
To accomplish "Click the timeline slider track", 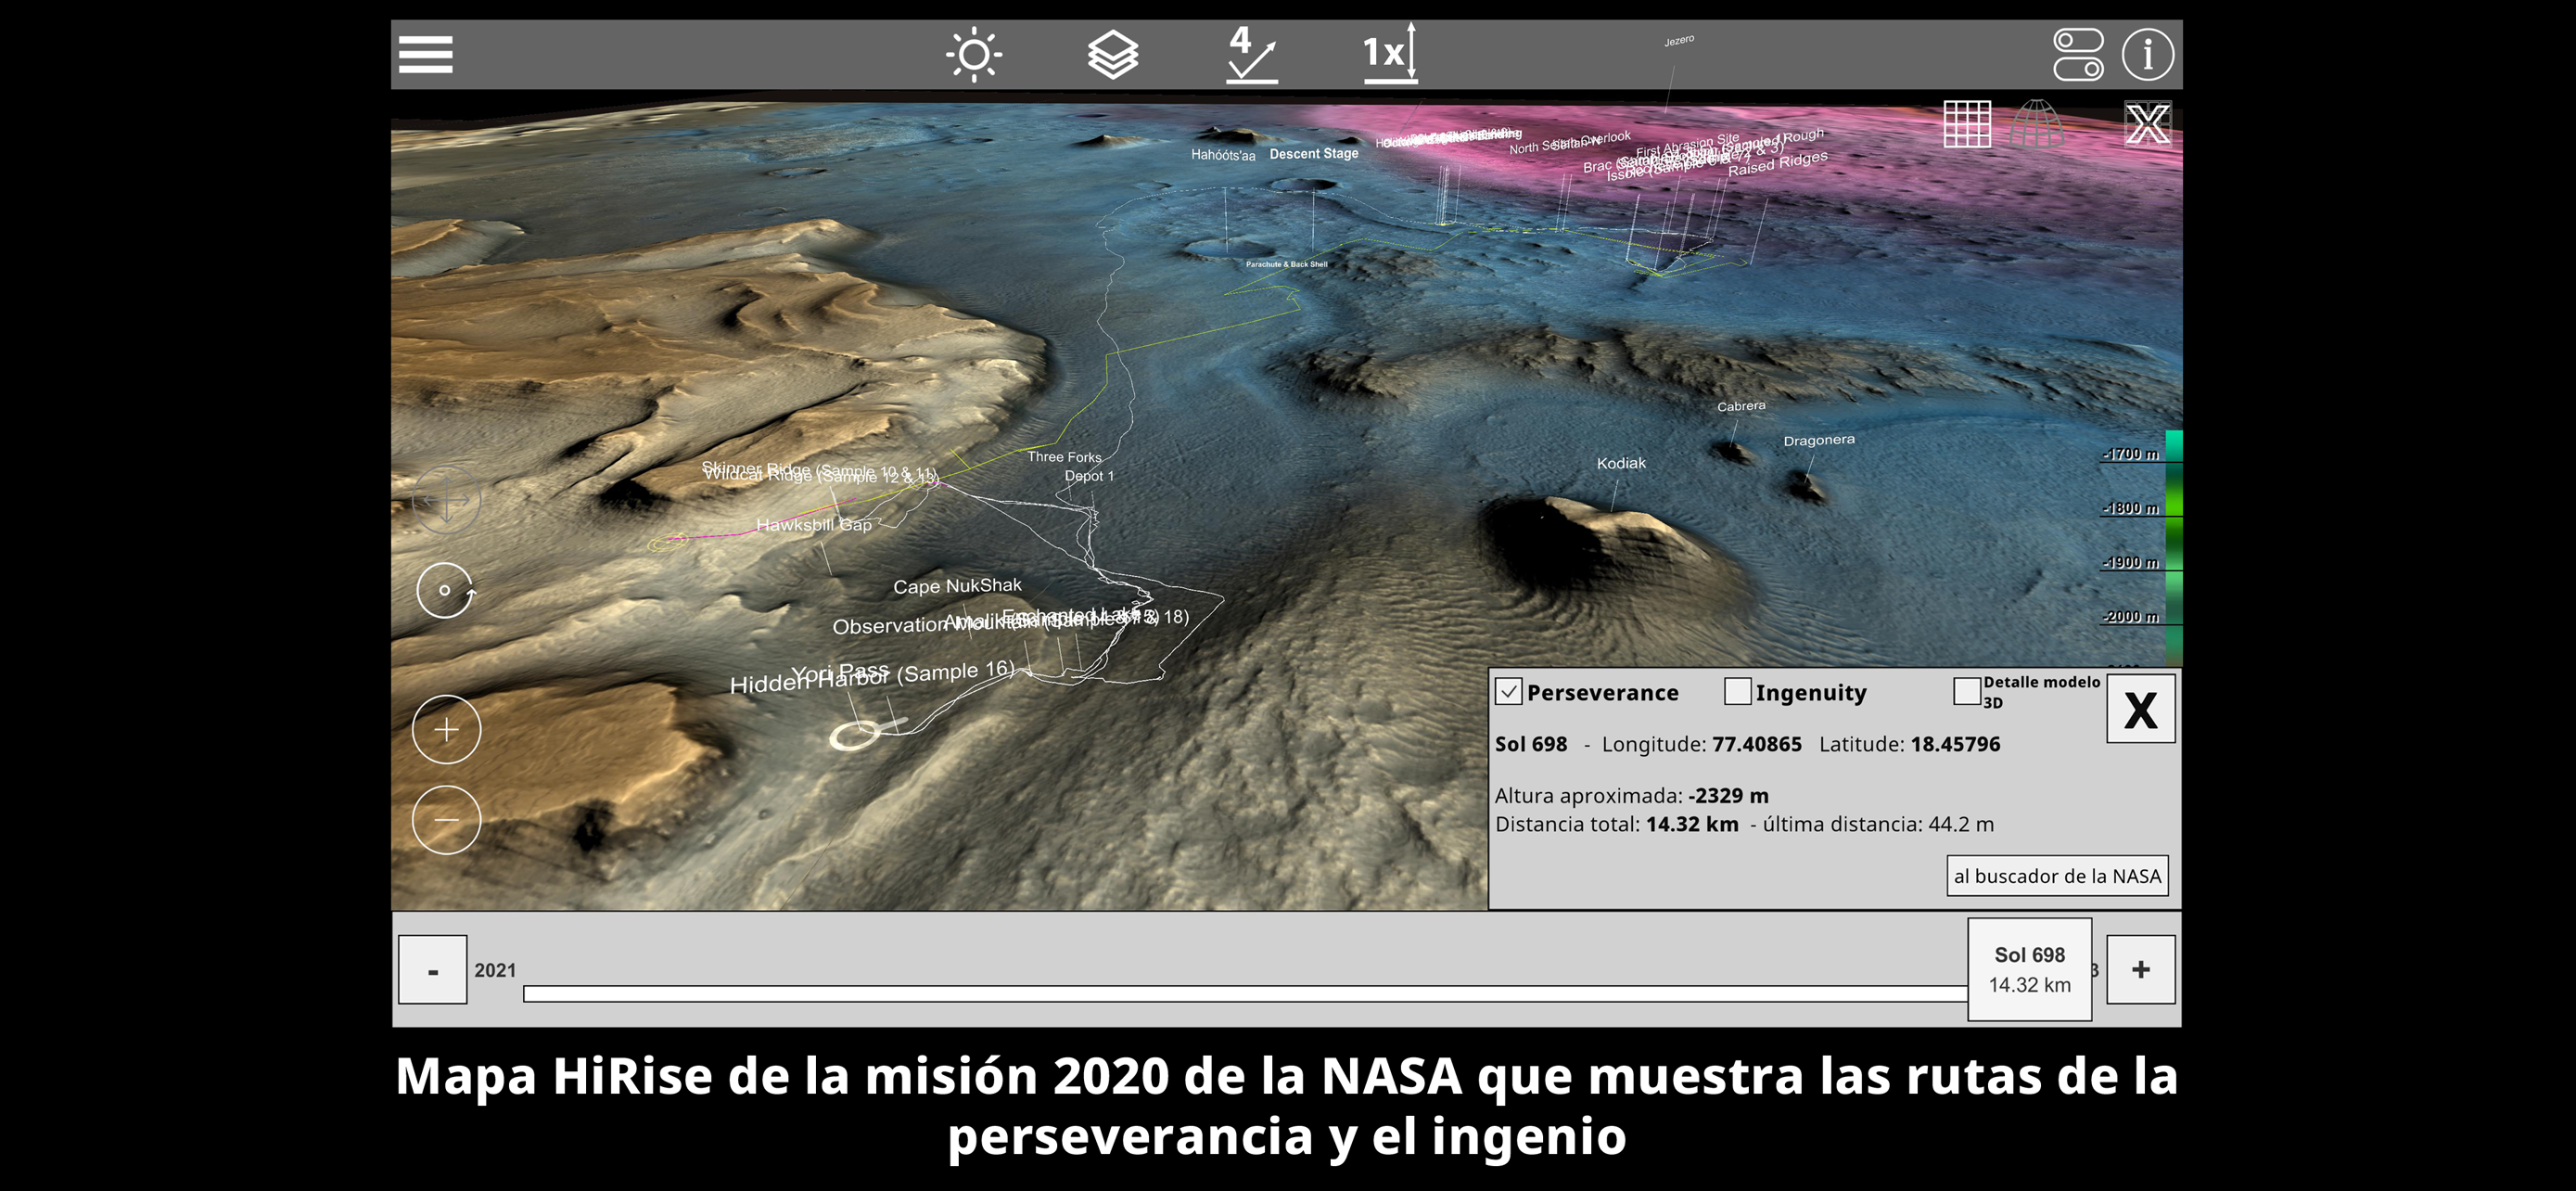I will [x=1245, y=993].
